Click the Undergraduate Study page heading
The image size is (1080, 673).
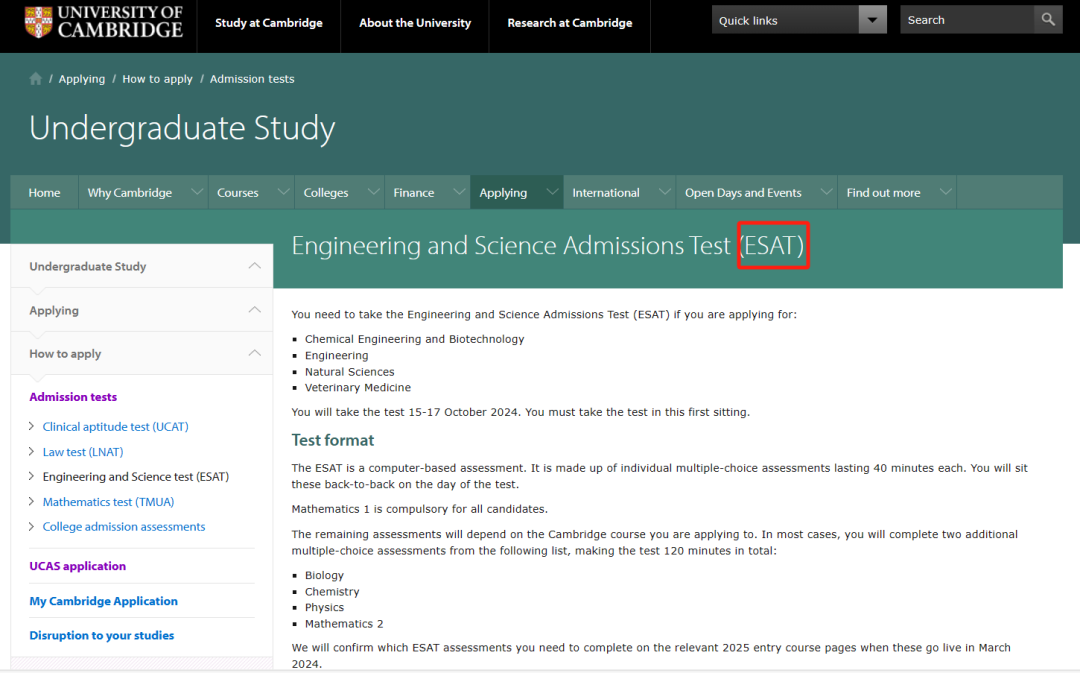183,128
